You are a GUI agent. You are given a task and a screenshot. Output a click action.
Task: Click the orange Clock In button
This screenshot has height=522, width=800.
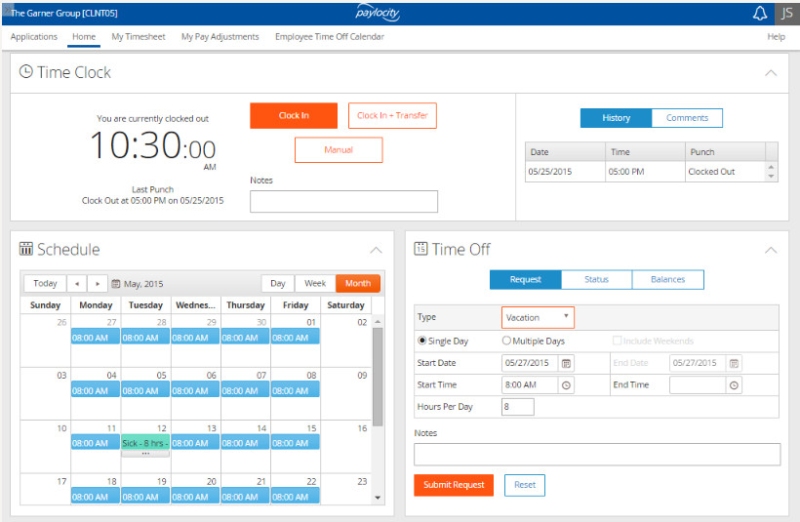click(294, 116)
